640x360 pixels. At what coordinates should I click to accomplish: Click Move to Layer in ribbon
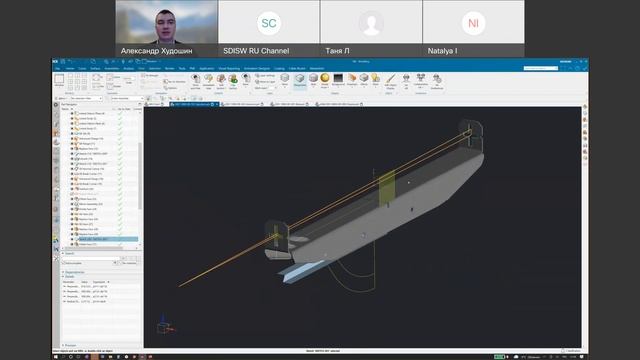click(265, 82)
